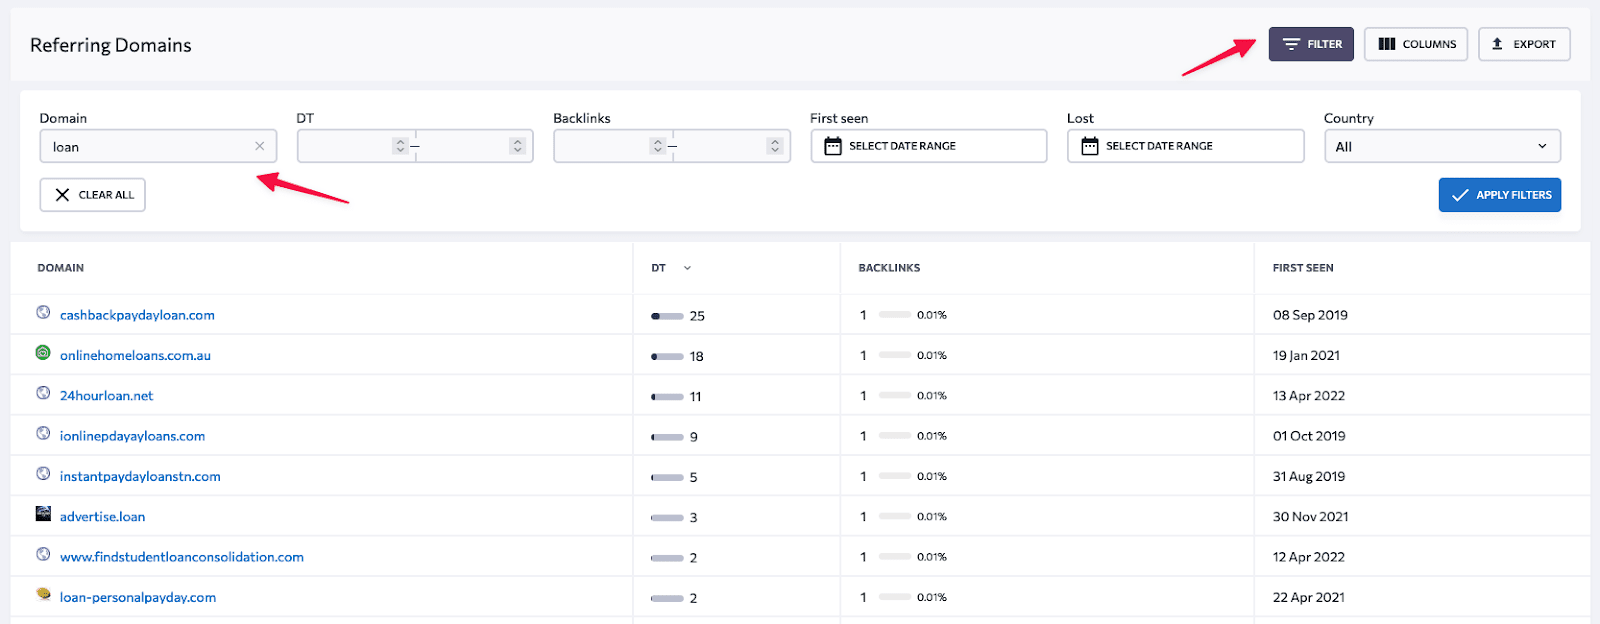Click the favicon beside loan-personalpayday.com
1600x624 pixels.
[x=43, y=594]
